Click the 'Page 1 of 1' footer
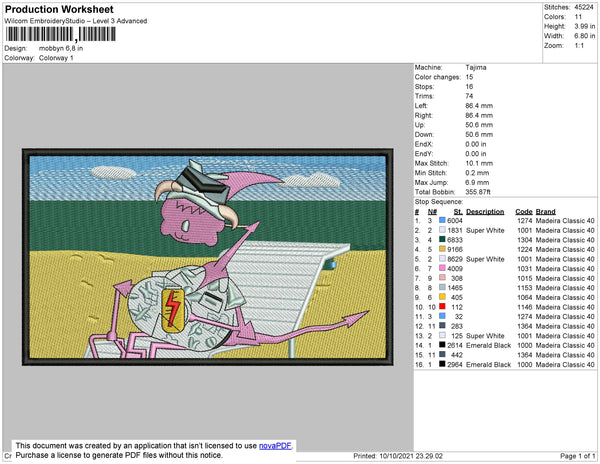Viewport: 600px width, 464px height. point(577,456)
